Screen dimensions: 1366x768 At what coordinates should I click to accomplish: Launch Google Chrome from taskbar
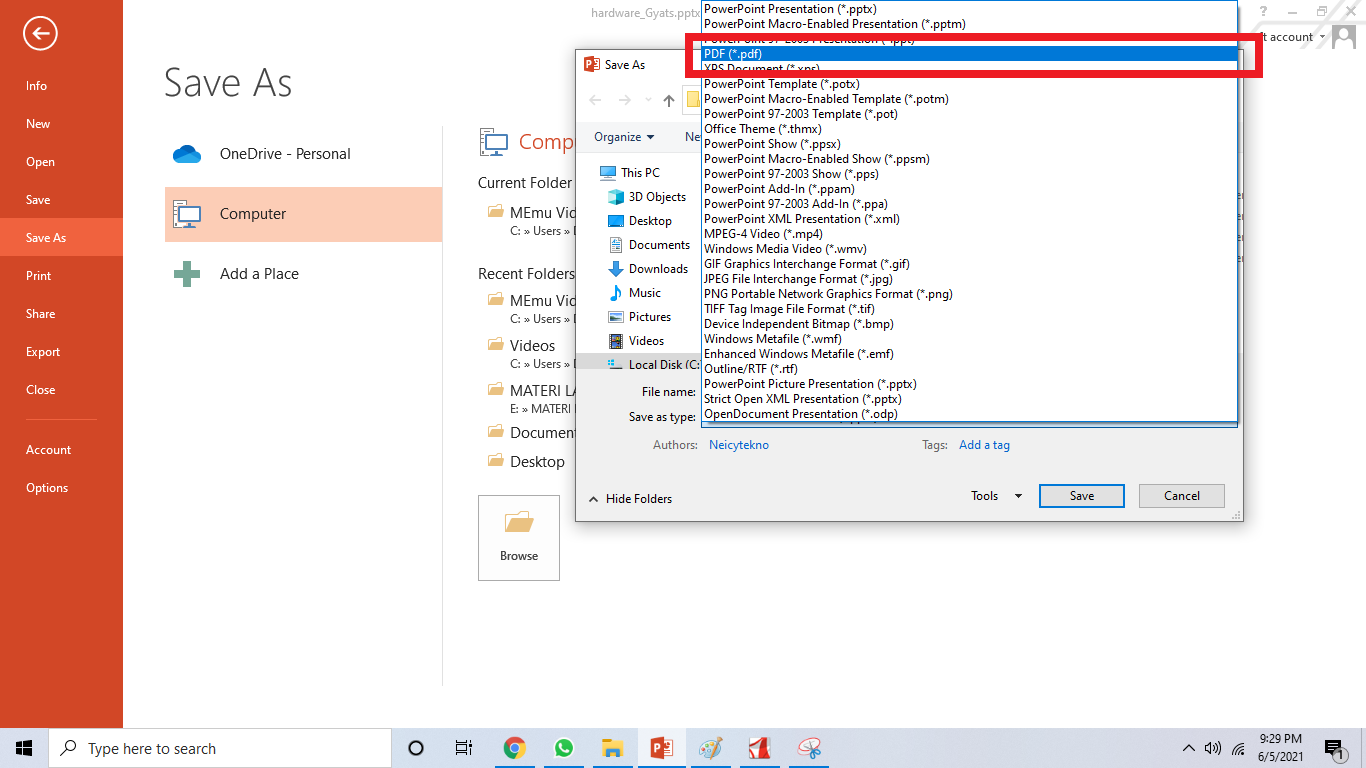coord(515,748)
